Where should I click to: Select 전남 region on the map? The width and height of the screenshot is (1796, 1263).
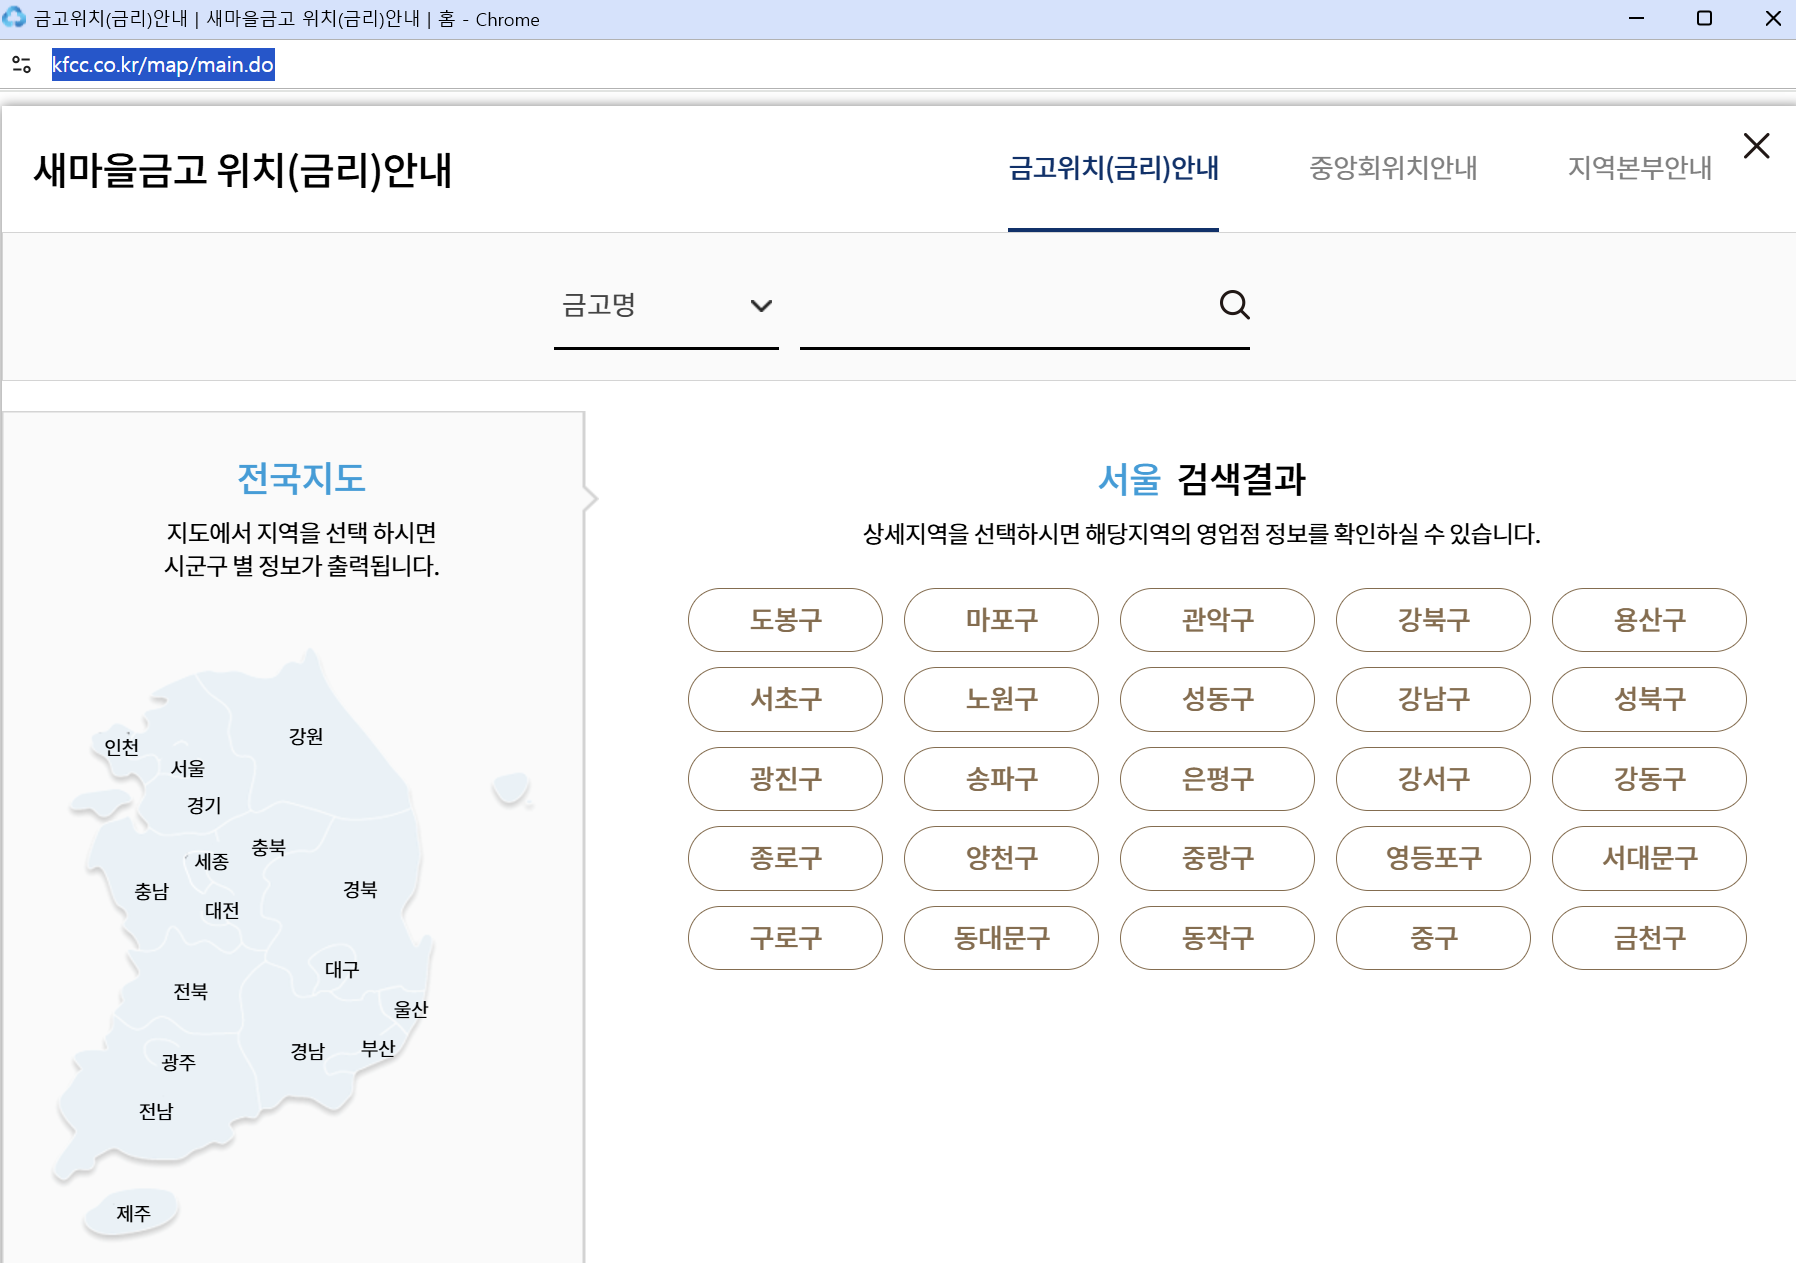point(156,1111)
